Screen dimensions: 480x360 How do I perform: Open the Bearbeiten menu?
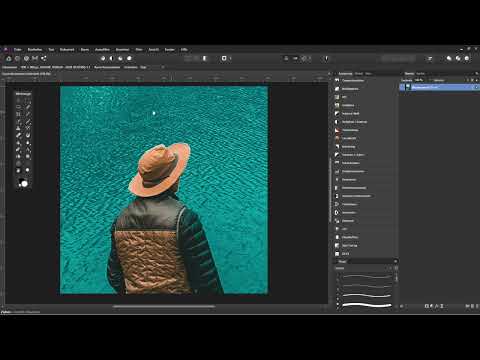[35, 49]
